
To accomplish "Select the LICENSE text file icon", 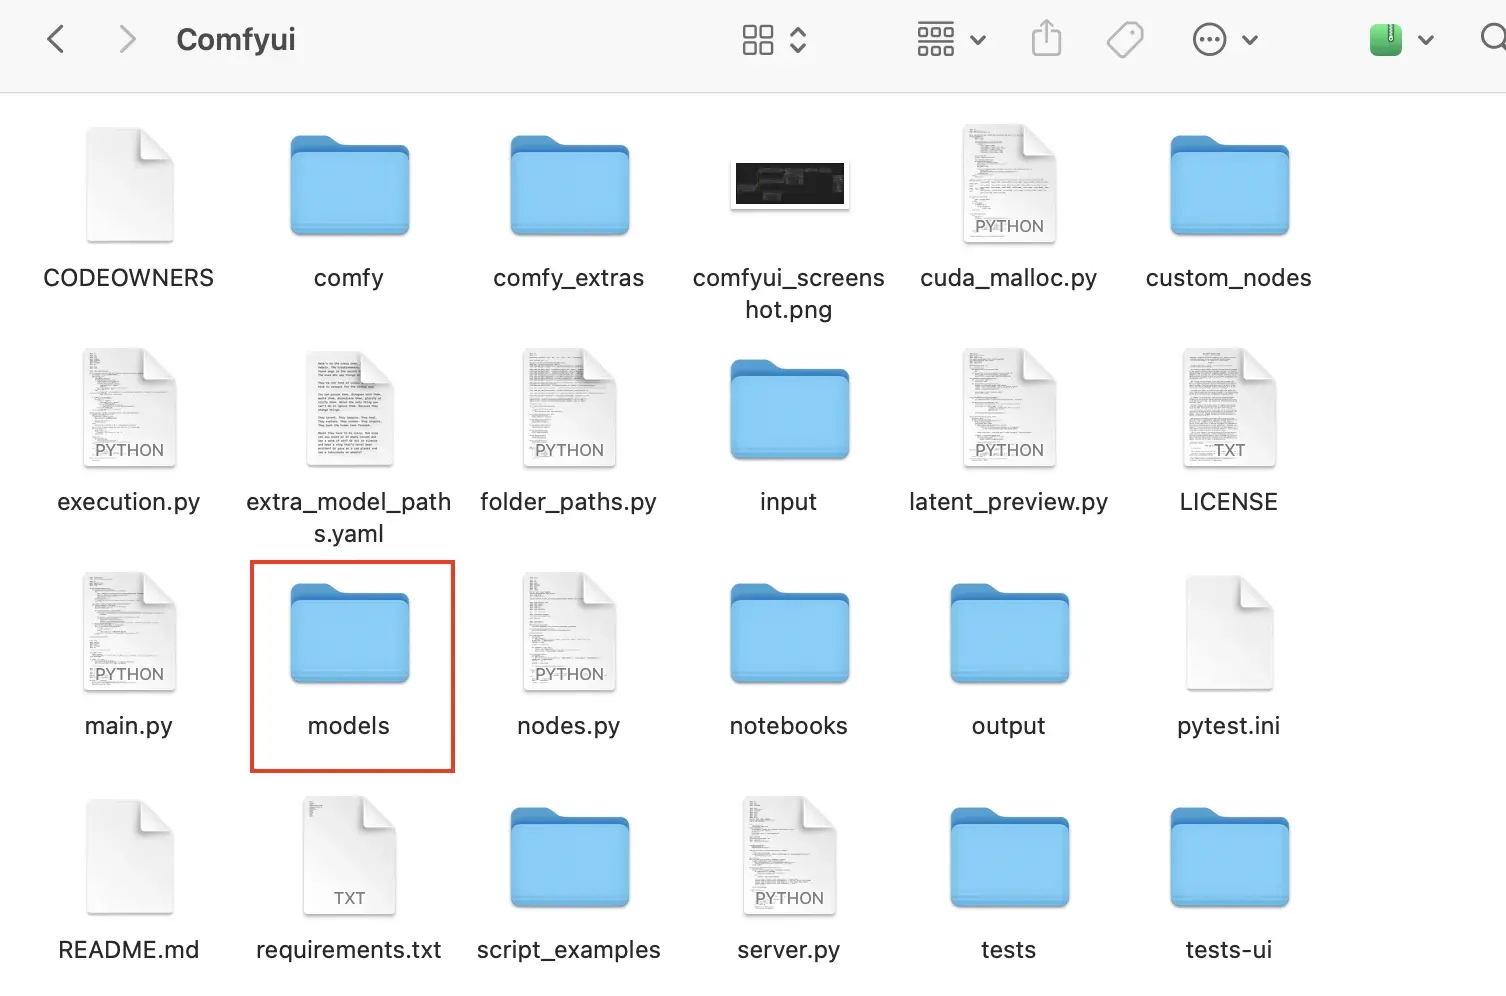I will tap(1229, 408).
